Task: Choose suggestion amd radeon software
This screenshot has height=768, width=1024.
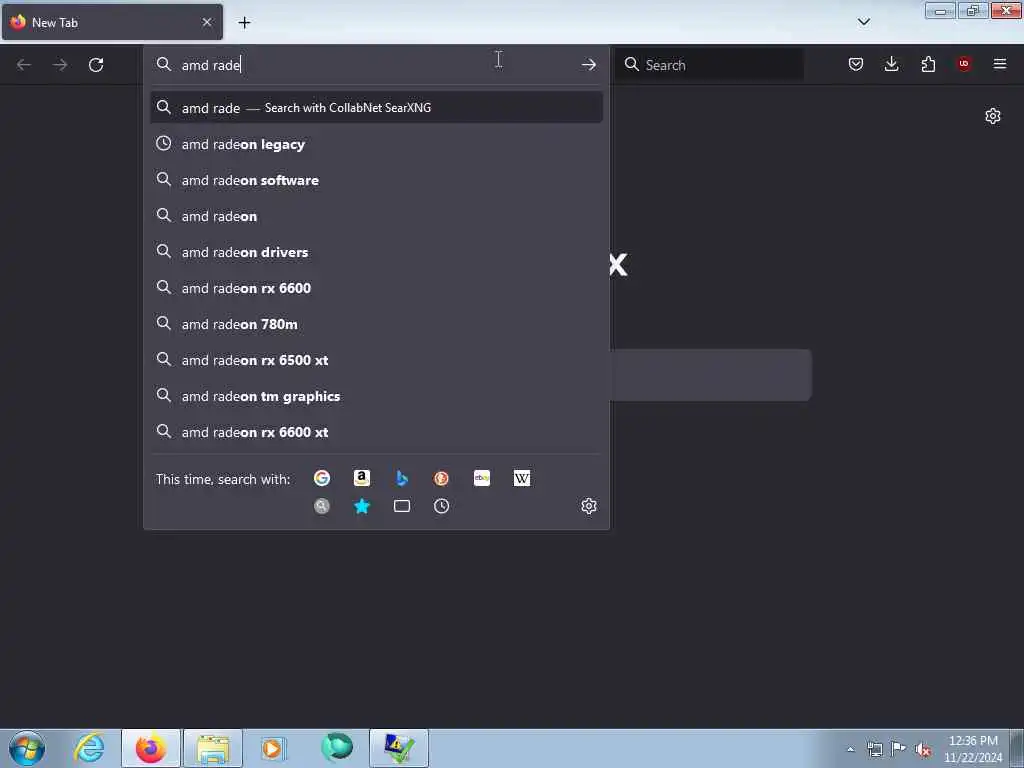Action: click(376, 180)
